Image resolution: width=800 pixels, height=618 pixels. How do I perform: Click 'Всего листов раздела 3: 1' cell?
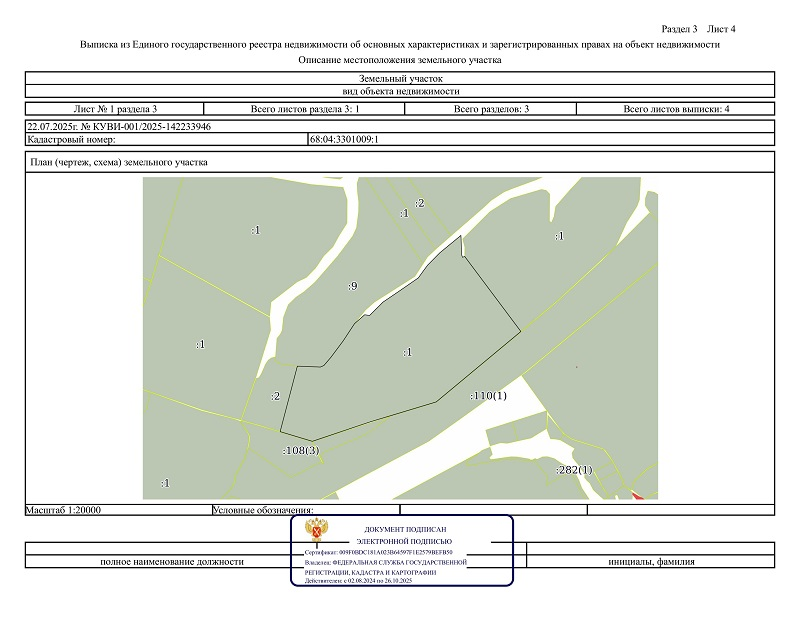tap(305, 108)
